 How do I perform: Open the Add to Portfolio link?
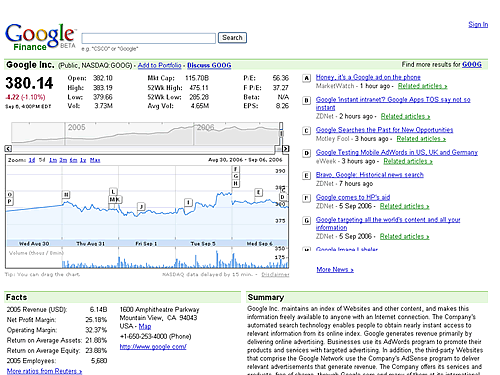(x=160, y=65)
